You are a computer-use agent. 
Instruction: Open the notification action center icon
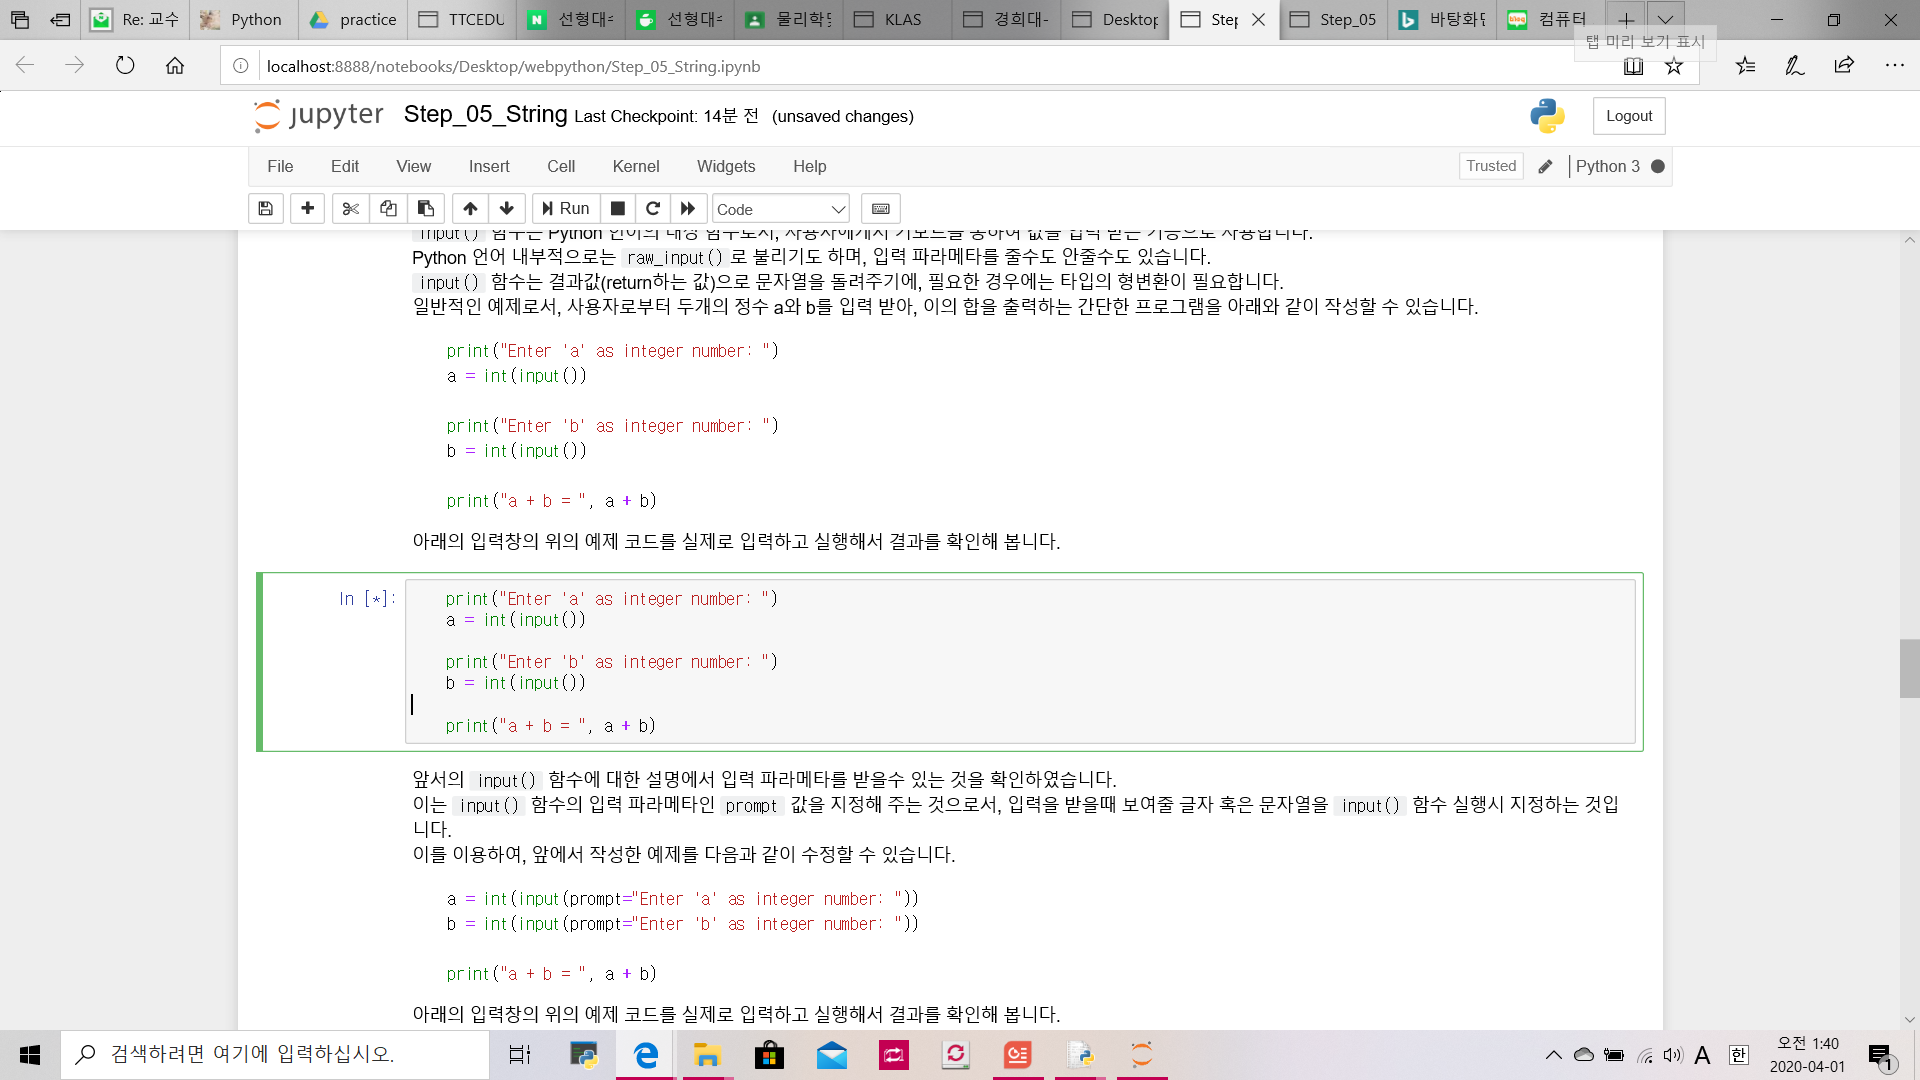click(x=1881, y=1056)
